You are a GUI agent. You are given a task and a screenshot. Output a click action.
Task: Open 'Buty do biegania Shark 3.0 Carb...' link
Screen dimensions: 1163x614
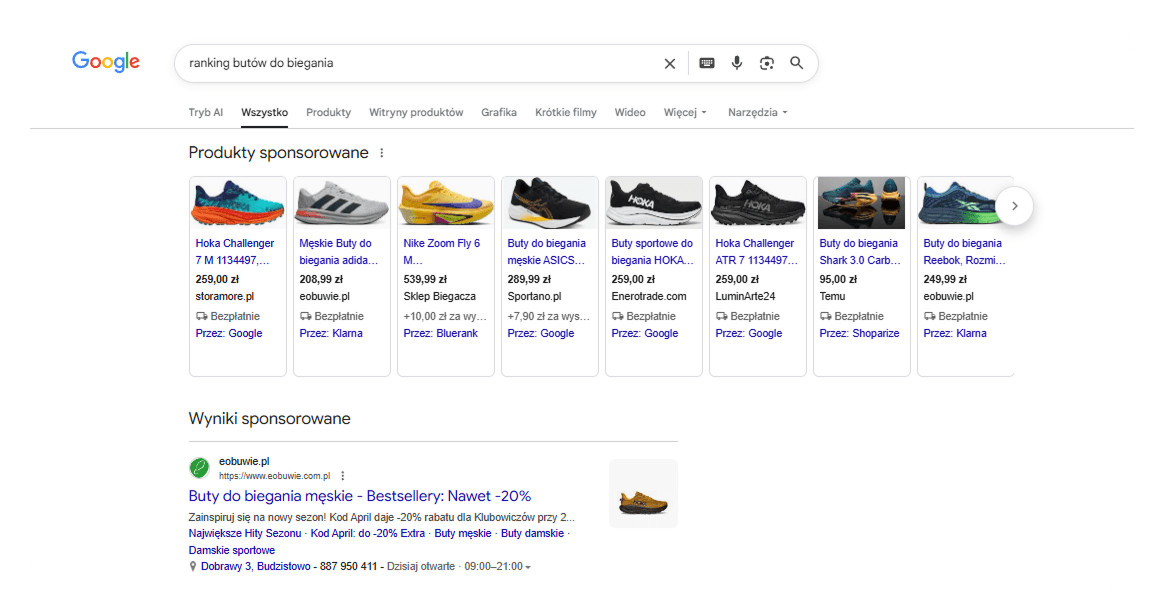860,251
